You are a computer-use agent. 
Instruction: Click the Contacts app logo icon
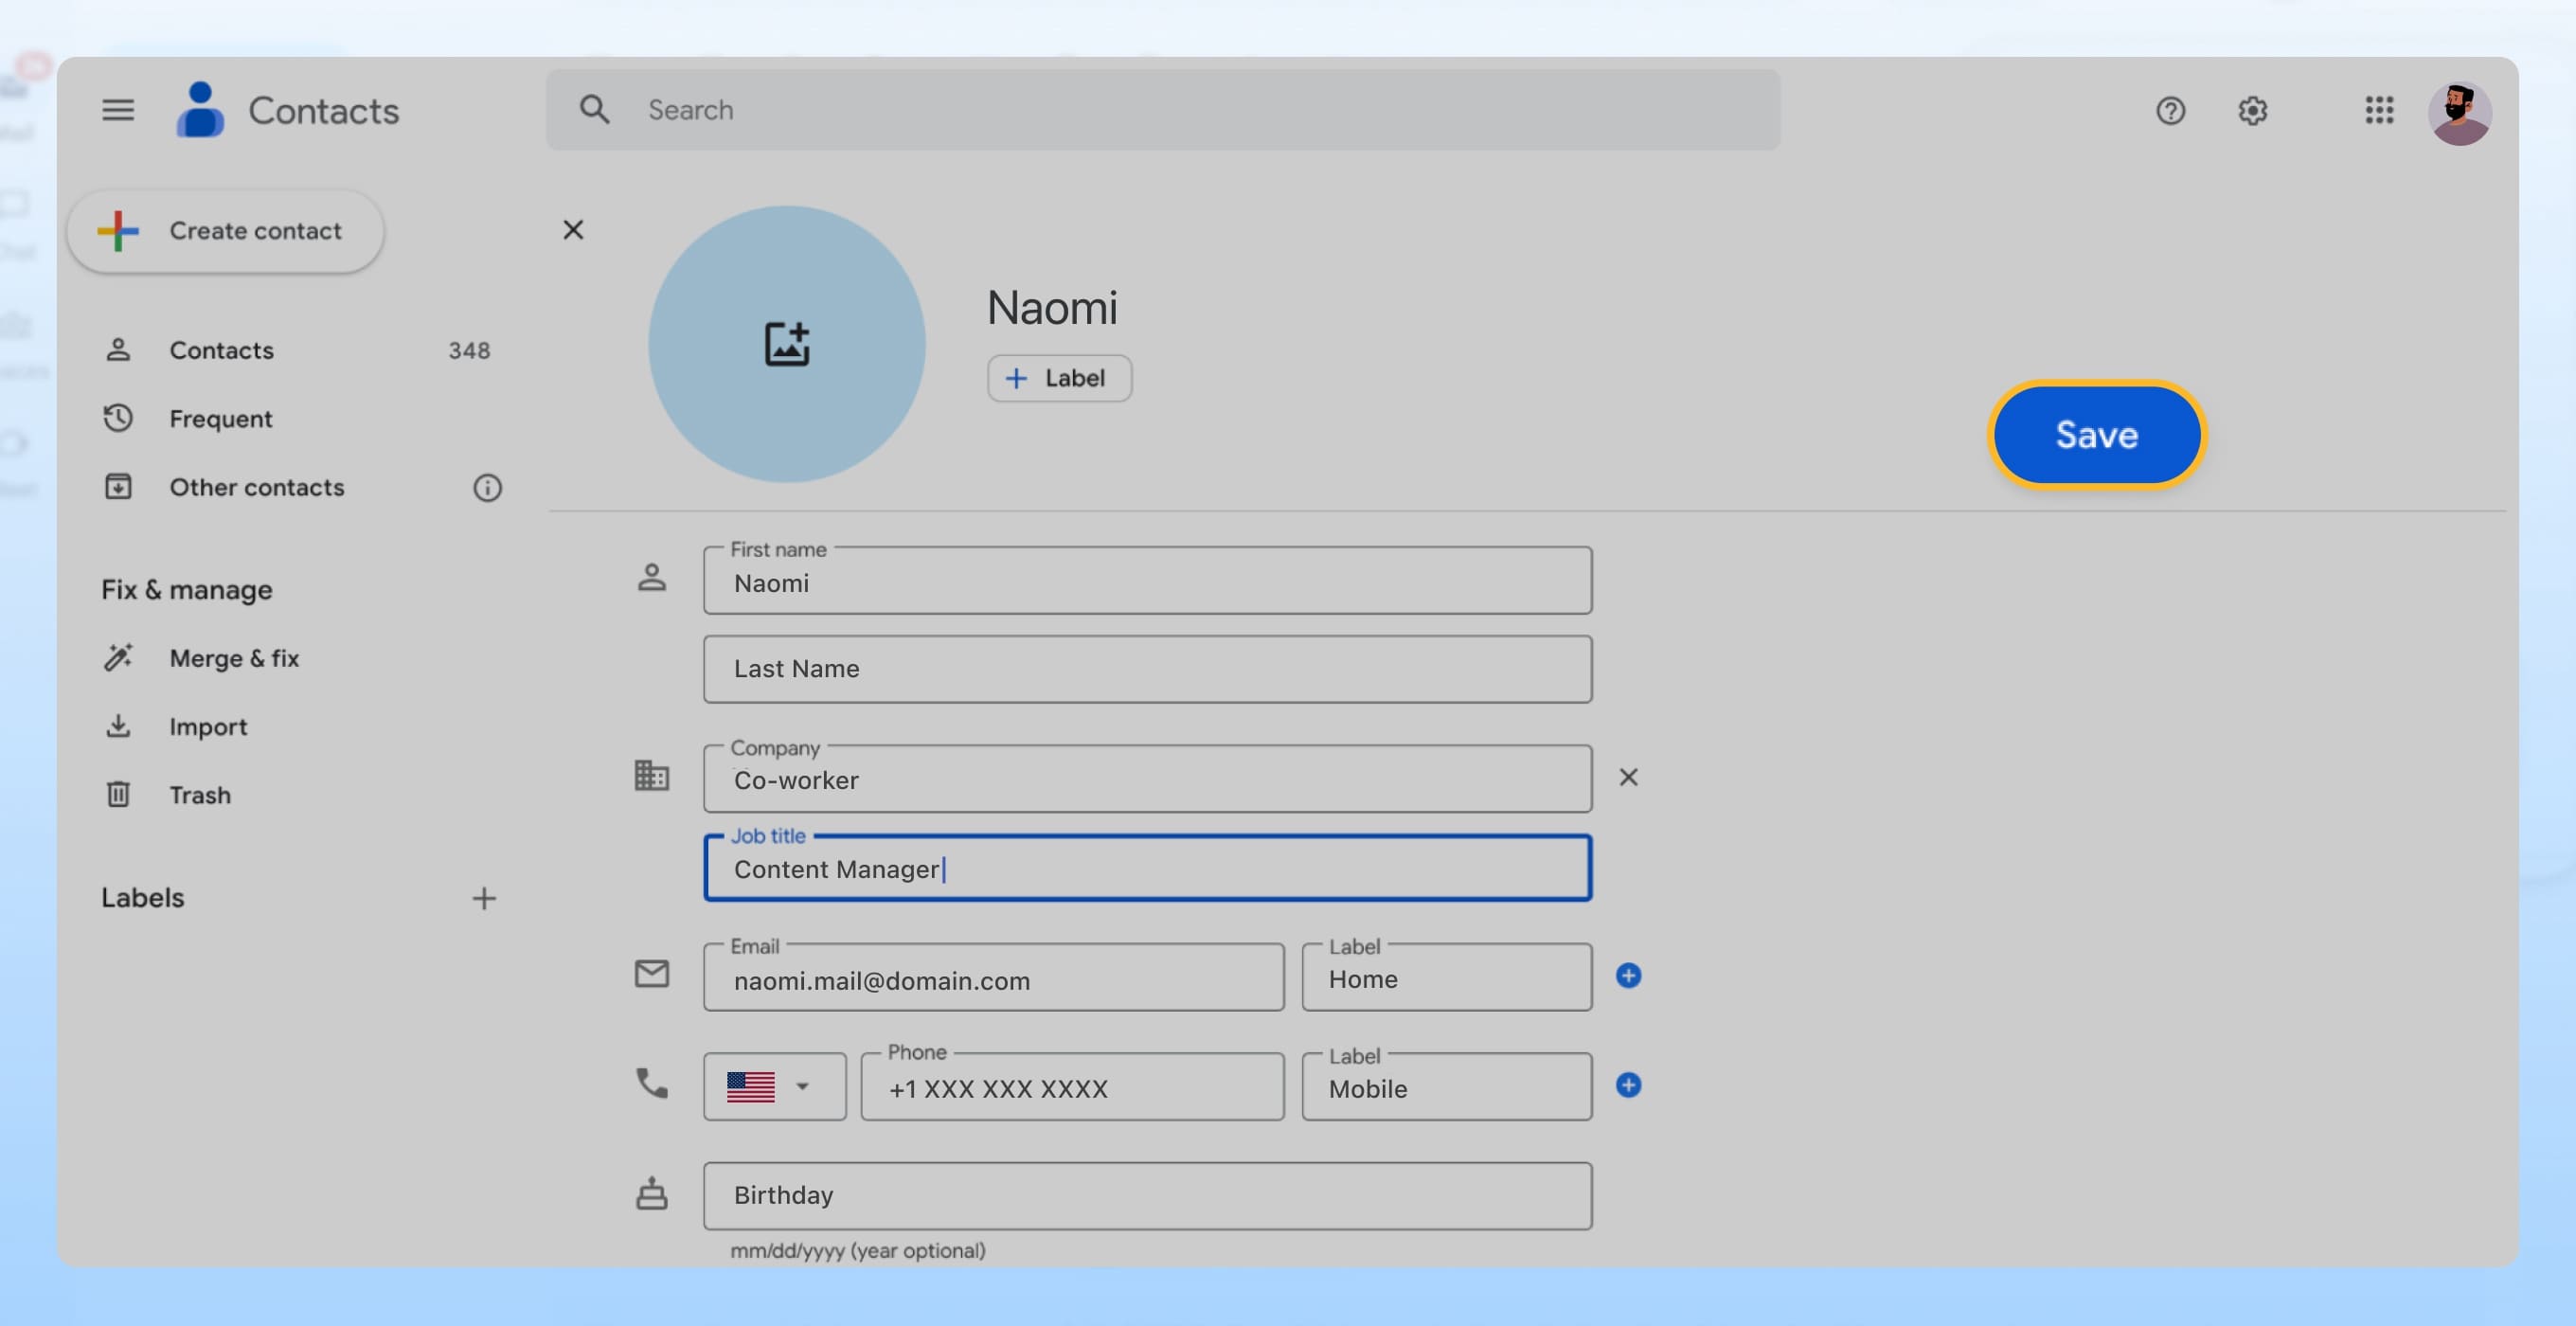click(x=200, y=110)
